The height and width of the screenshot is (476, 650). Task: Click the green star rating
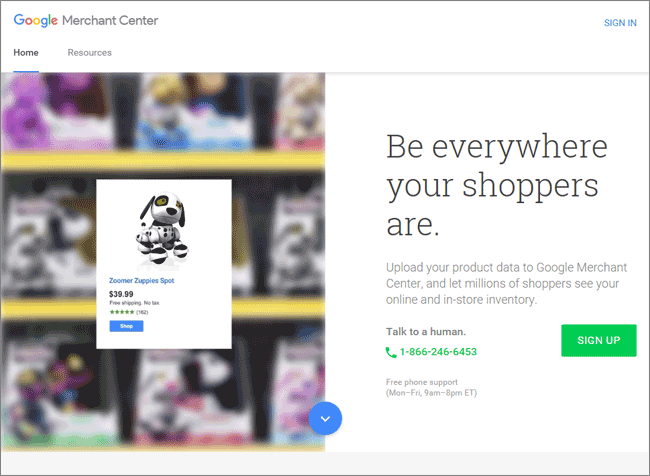[x=122, y=312]
